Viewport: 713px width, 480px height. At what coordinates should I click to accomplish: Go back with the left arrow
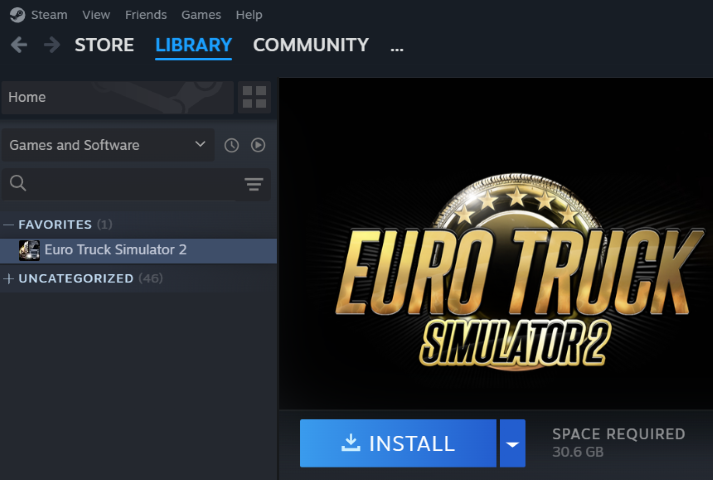(x=19, y=45)
